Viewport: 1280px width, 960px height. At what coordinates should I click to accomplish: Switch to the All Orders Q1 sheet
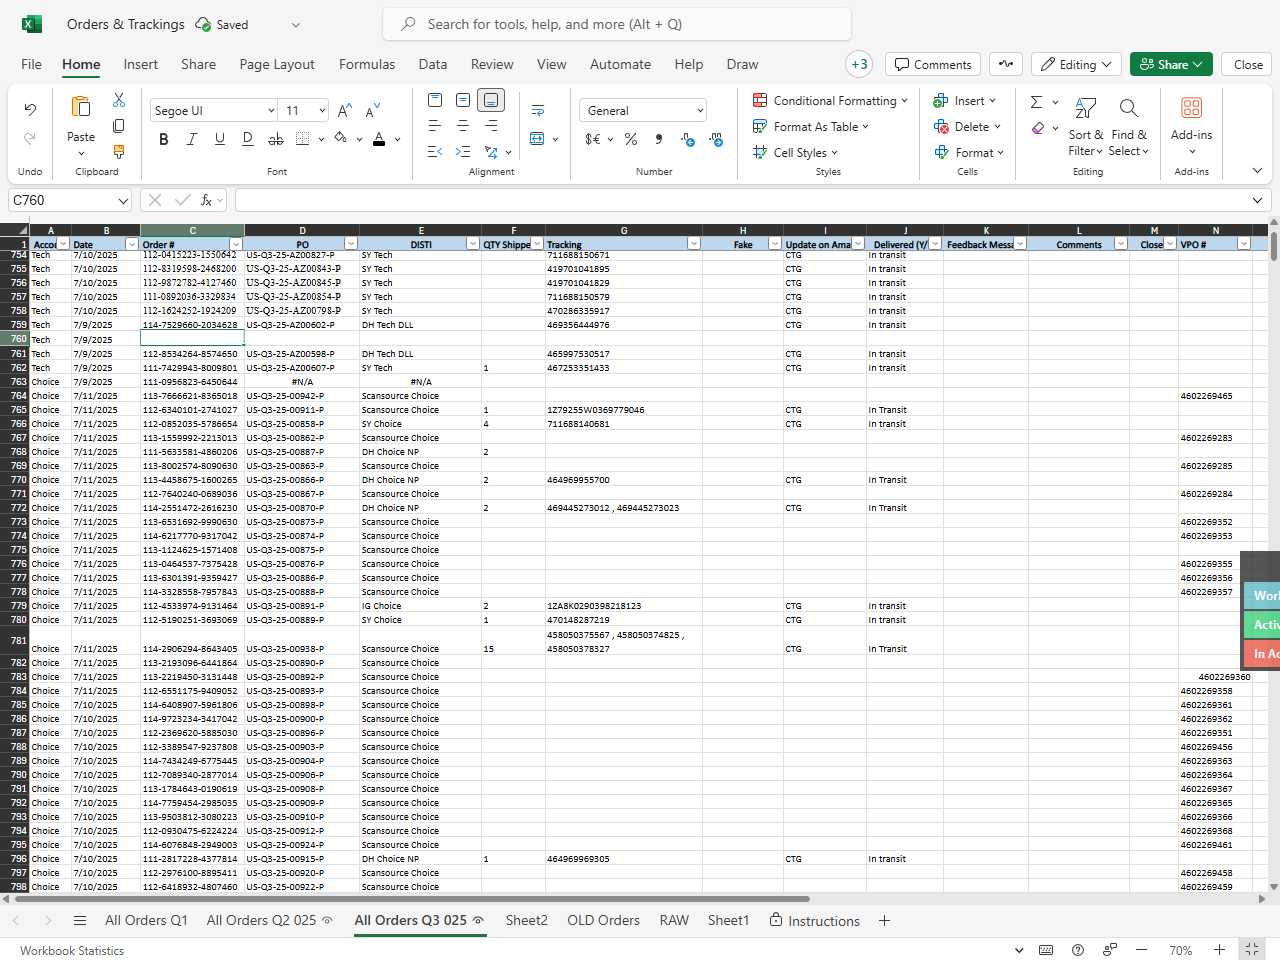146,920
